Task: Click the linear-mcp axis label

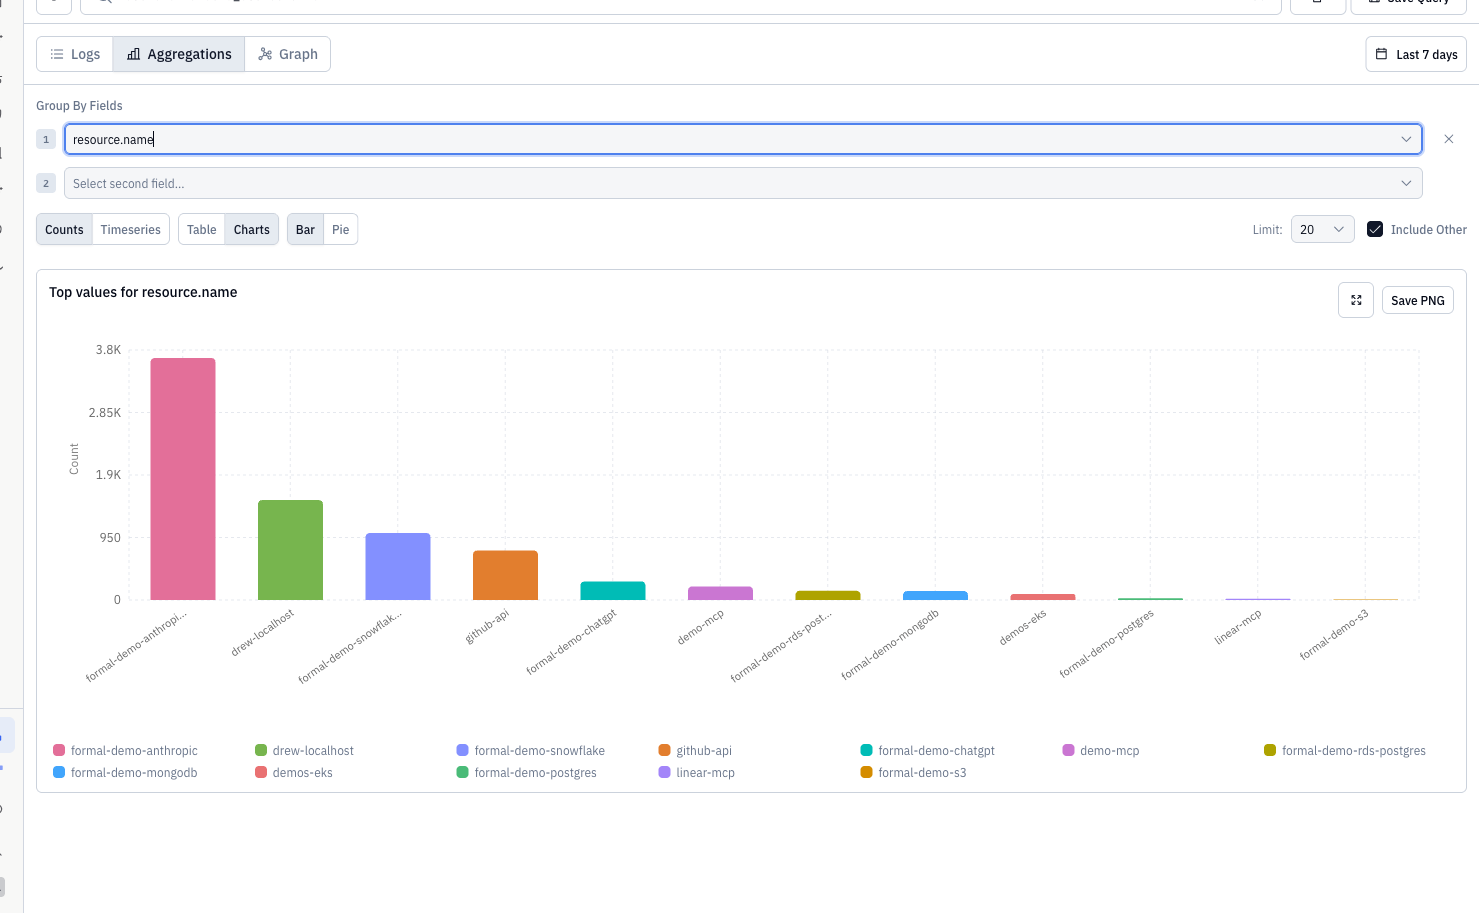Action: pos(1238,627)
